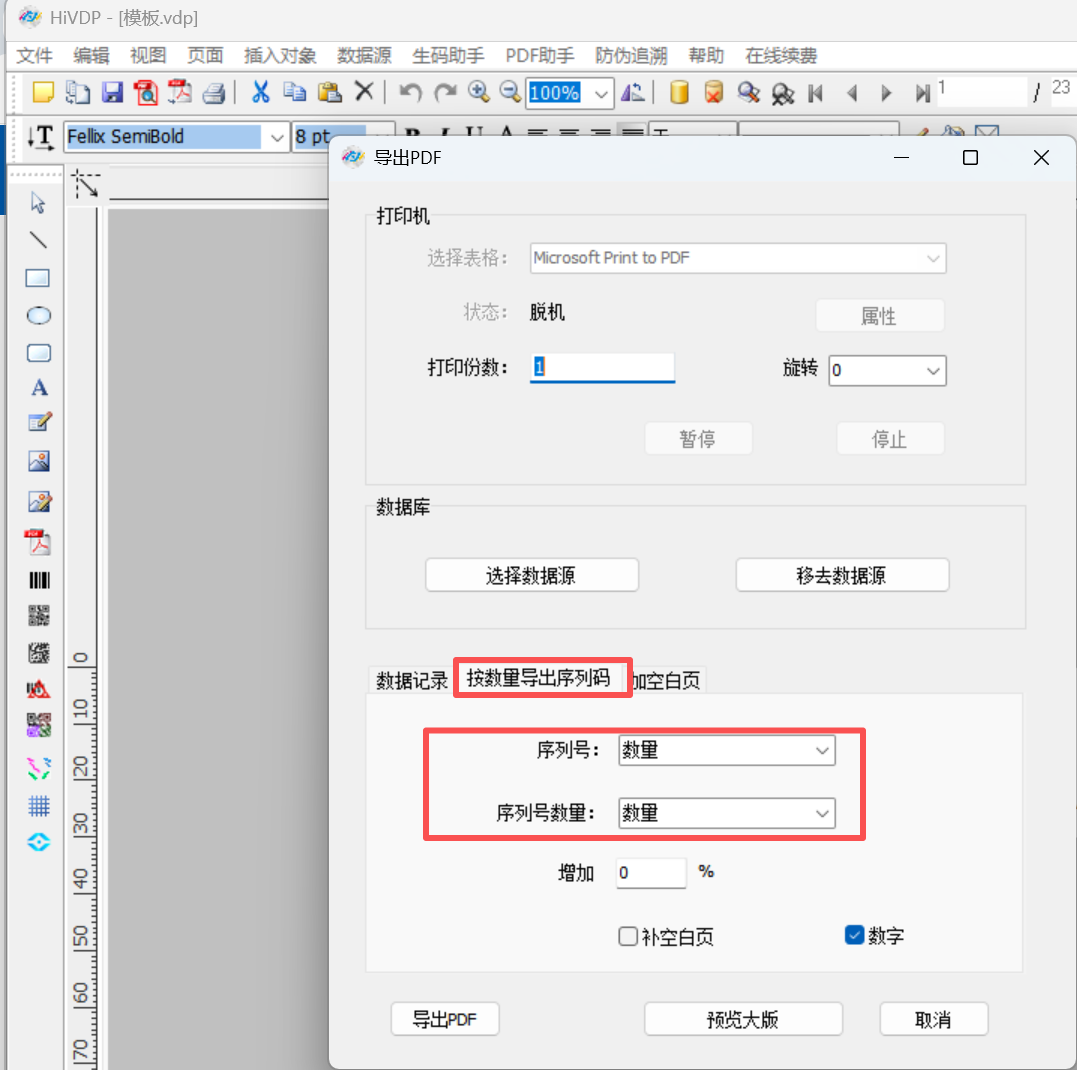Image resolution: width=1077 pixels, height=1070 pixels.
Task: Enable the 补空白页 checkbox
Action: 628,937
